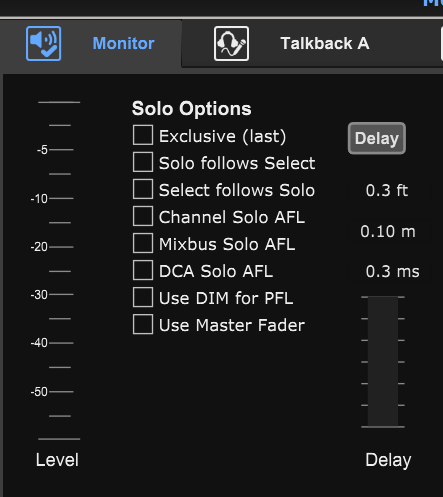Enable the Exclusive (last) solo option

click(x=143, y=135)
